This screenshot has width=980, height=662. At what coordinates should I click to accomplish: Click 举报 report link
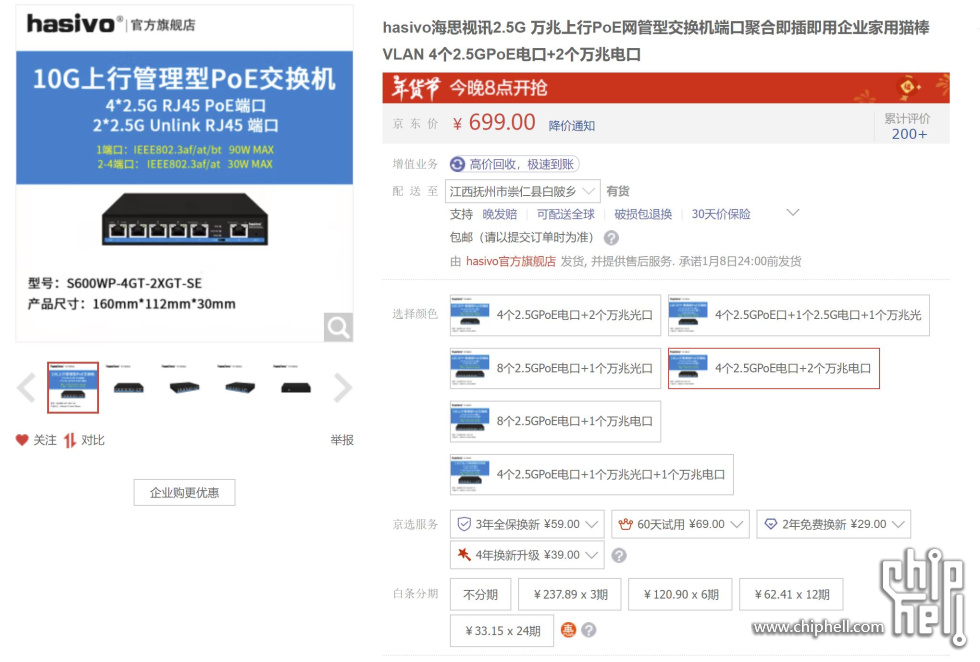point(342,440)
